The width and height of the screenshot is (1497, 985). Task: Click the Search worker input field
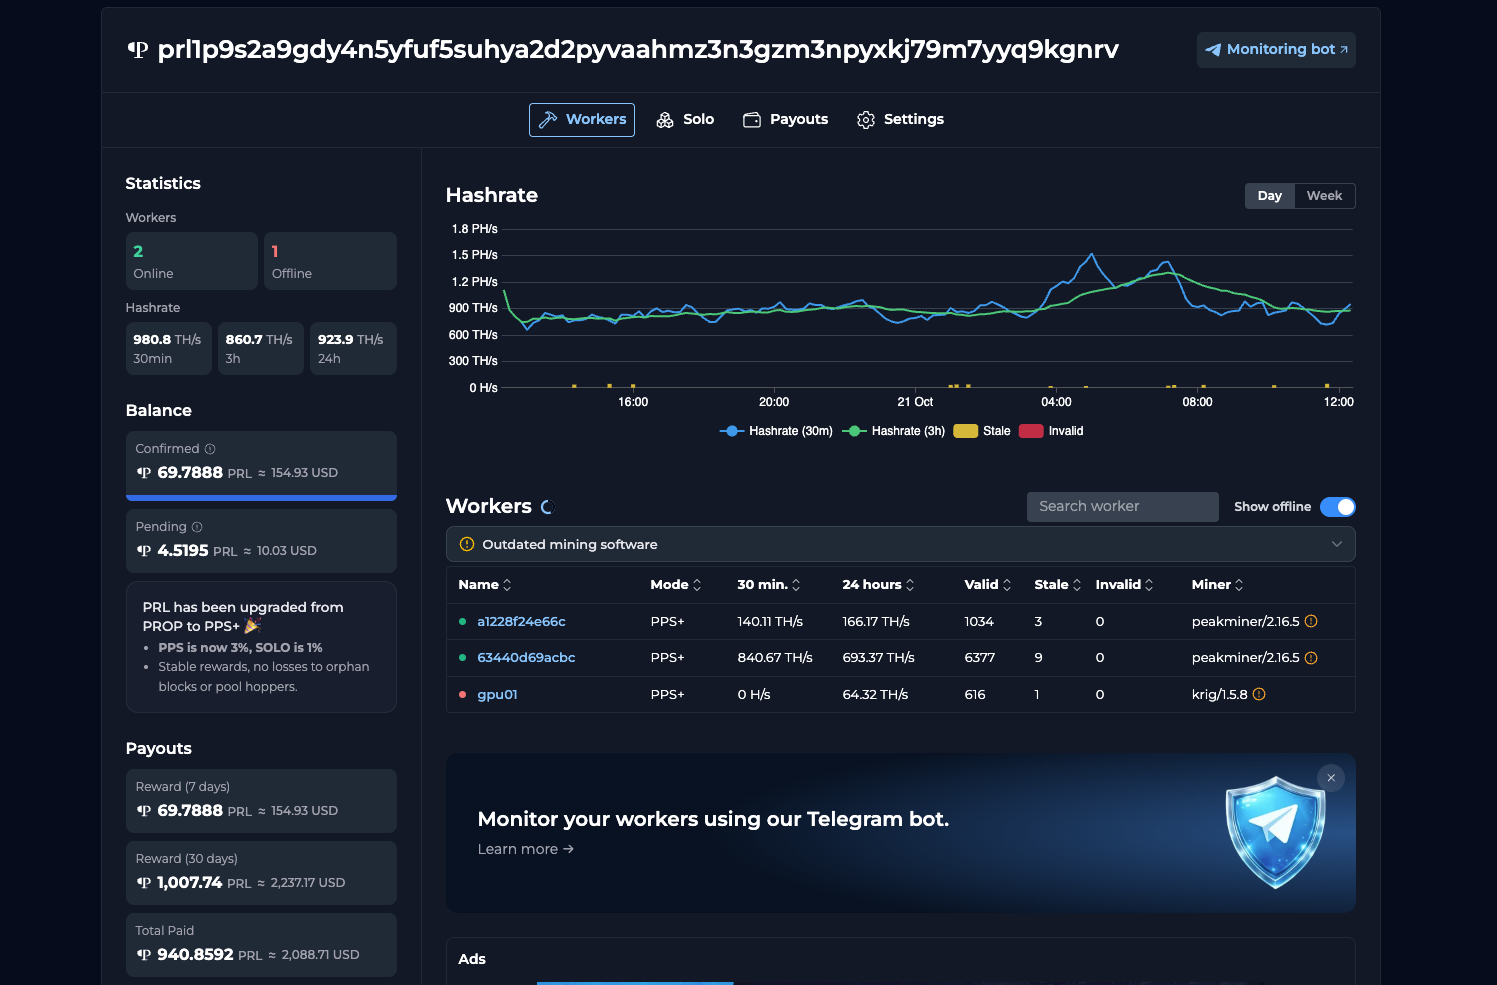click(1123, 507)
